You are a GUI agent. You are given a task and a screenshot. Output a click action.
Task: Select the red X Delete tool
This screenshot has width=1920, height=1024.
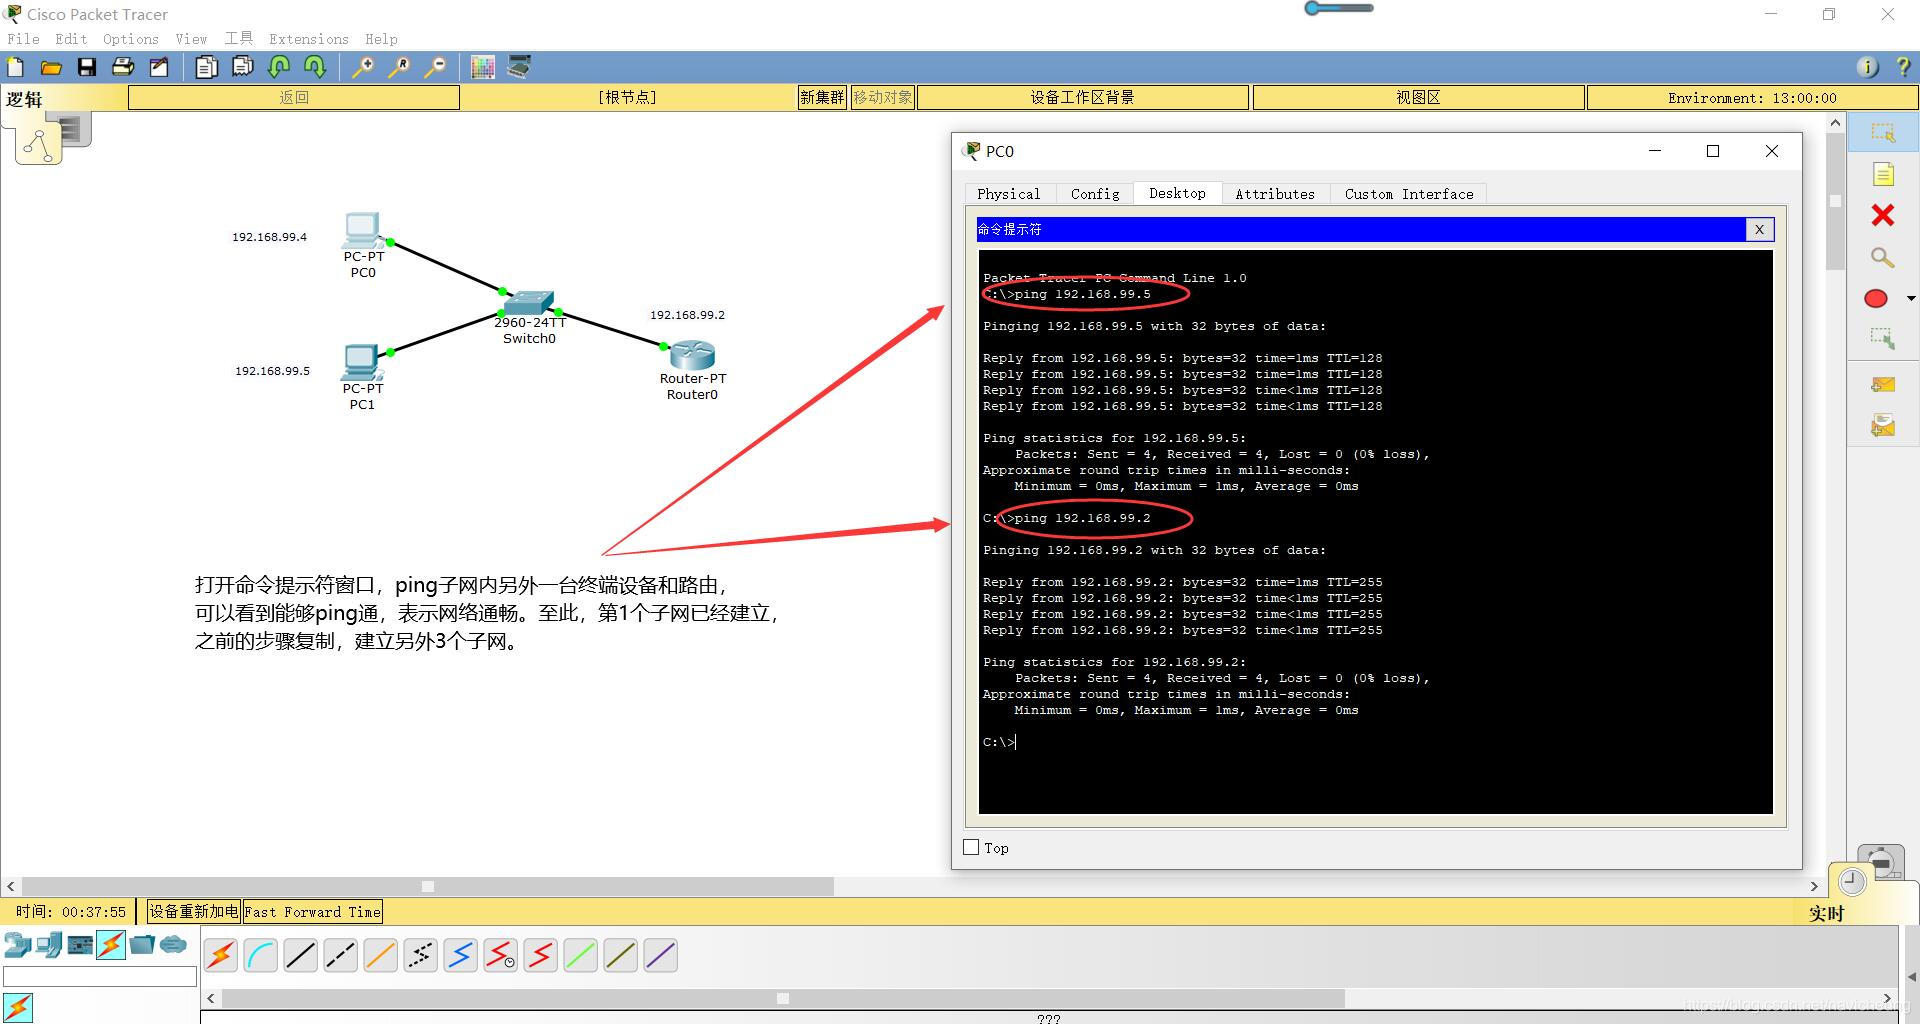pyautogui.click(x=1883, y=215)
